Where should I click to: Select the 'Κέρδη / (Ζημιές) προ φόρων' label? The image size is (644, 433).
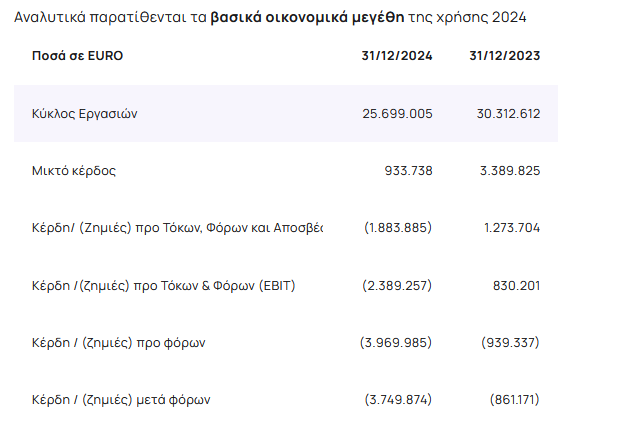pyautogui.click(x=119, y=343)
